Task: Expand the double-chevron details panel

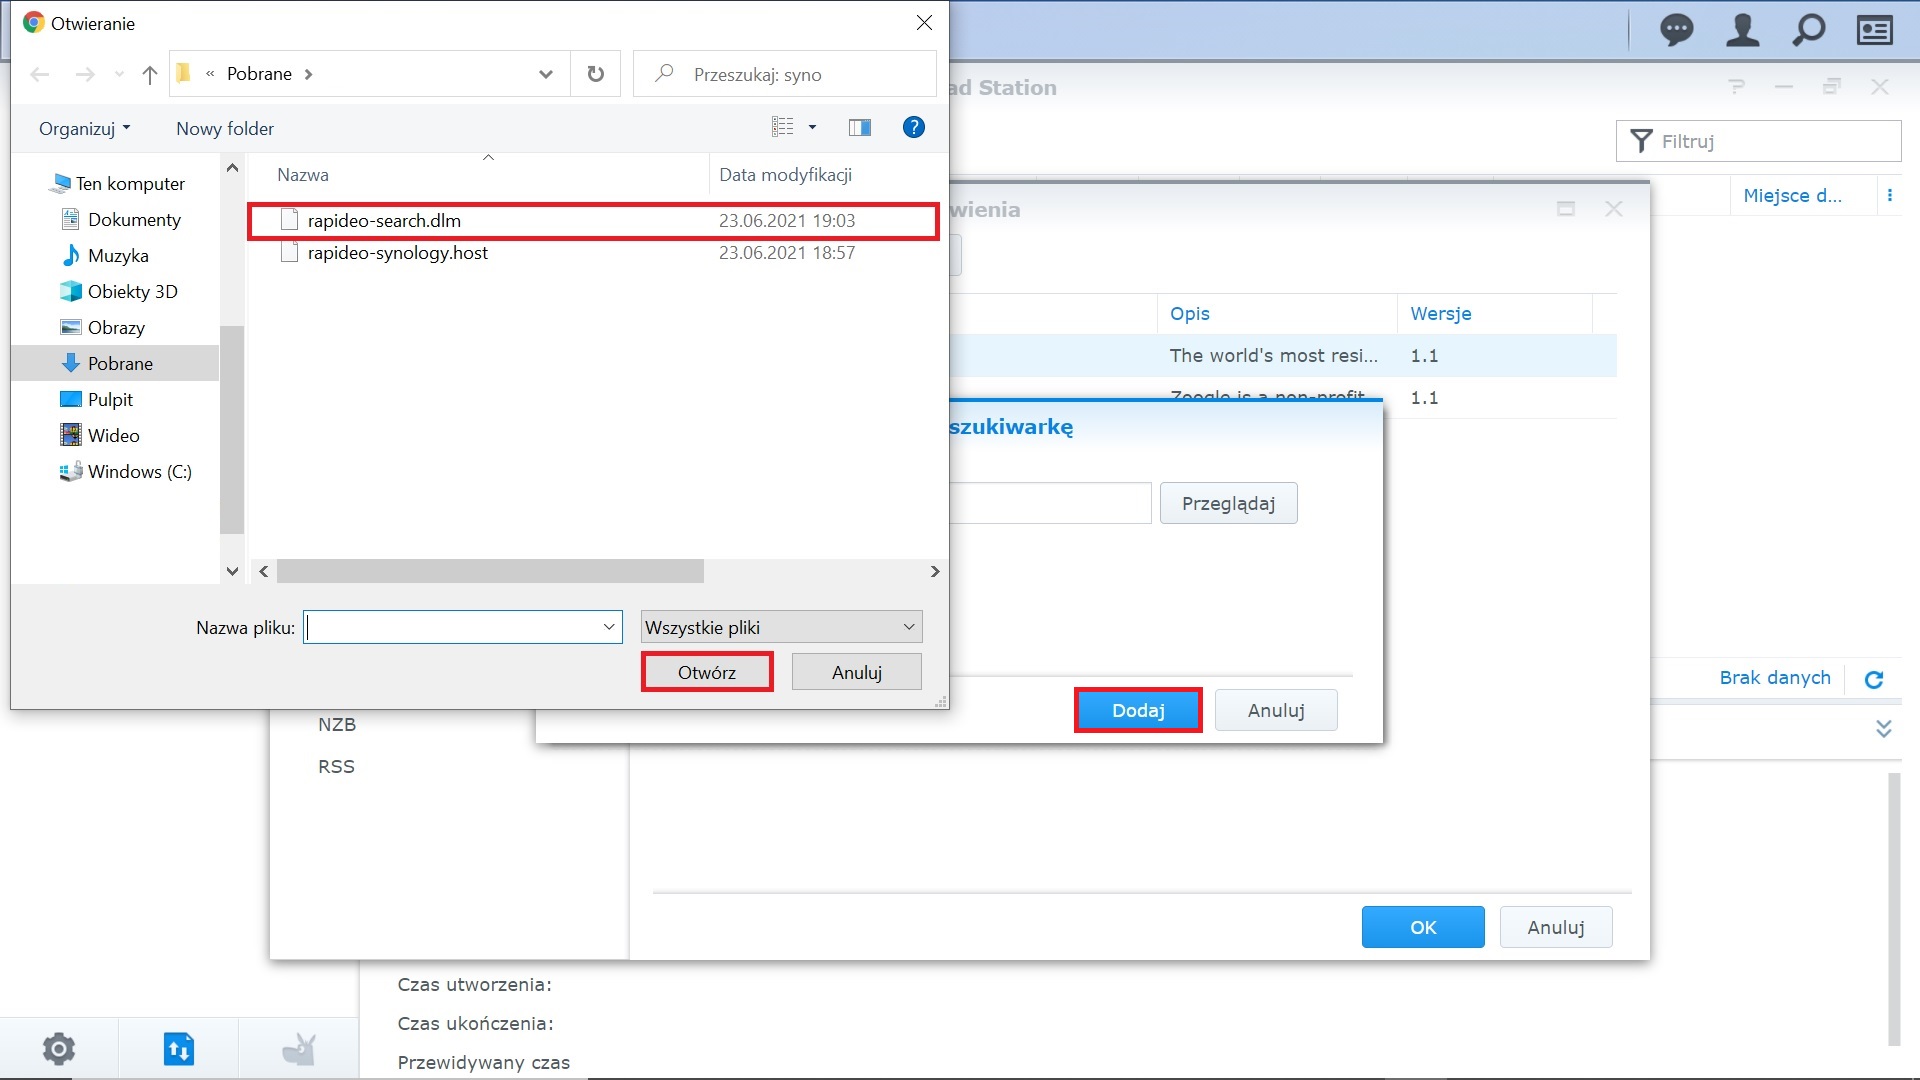Action: tap(1884, 729)
